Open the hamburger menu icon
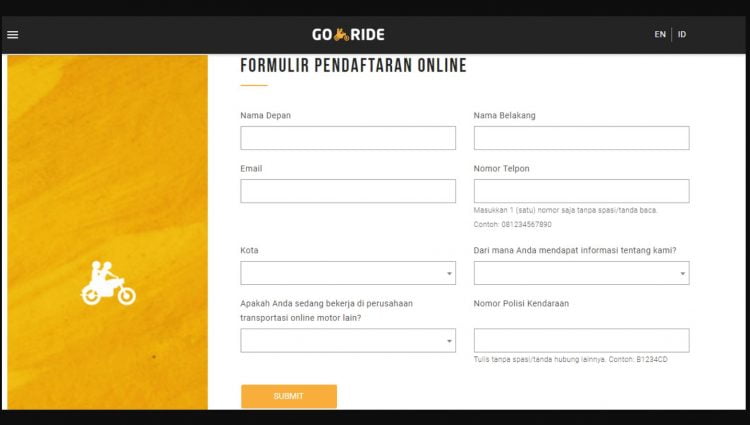Image resolution: width=750 pixels, height=425 pixels. [13, 34]
